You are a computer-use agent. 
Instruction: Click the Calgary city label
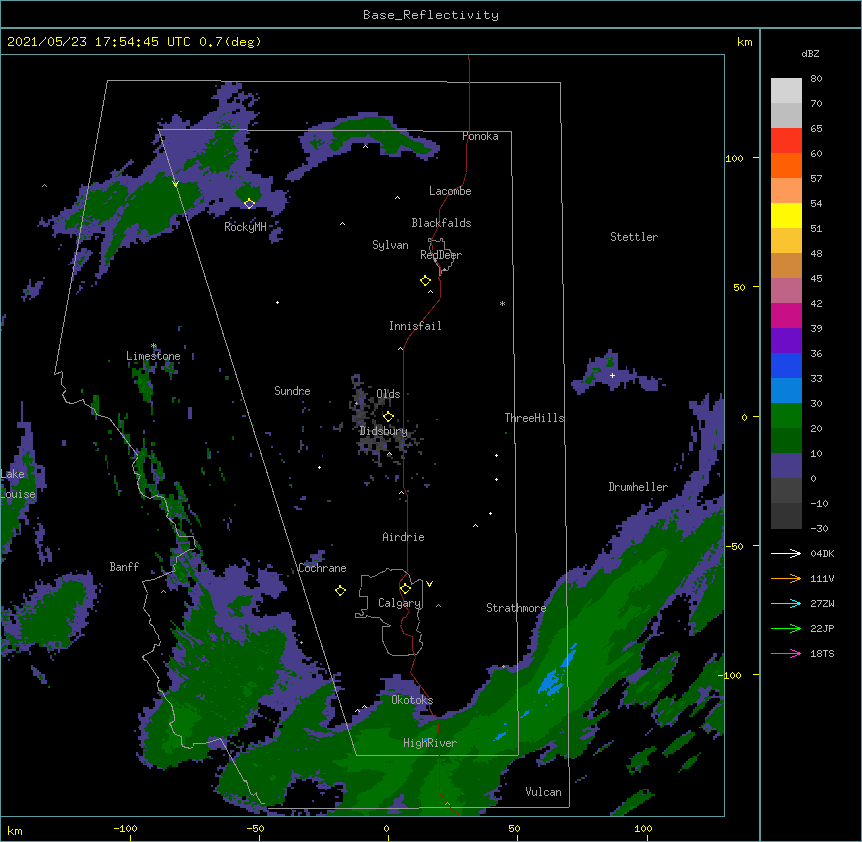400,603
